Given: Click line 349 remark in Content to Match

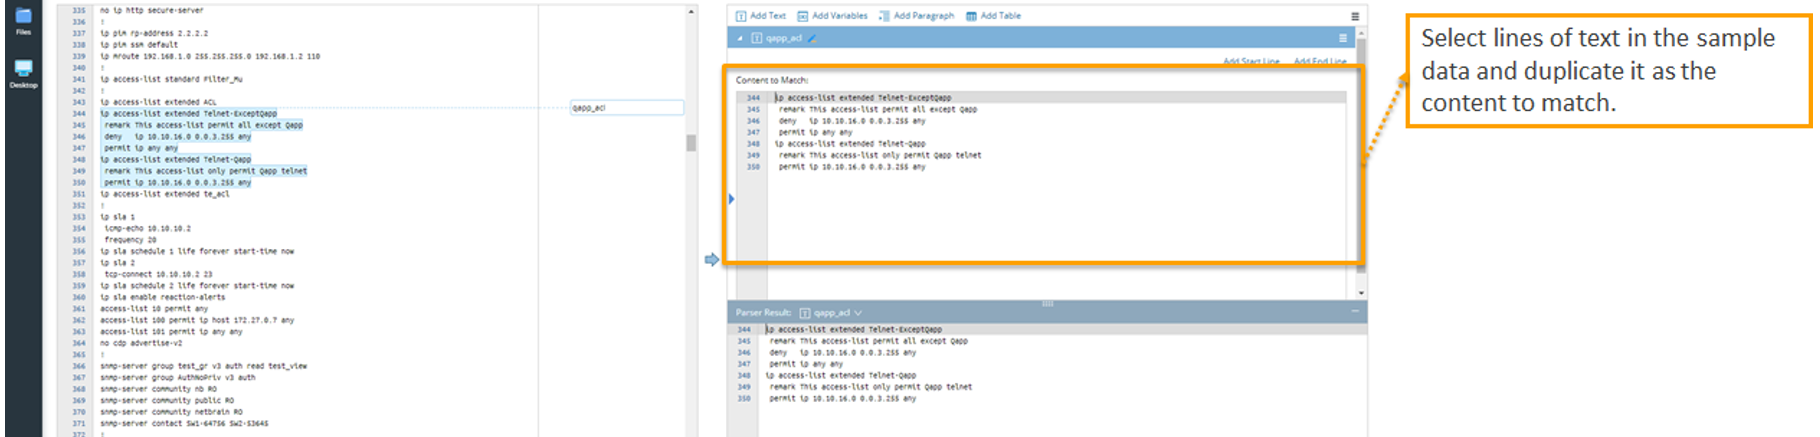Looking at the screenshot, I should [x=880, y=155].
